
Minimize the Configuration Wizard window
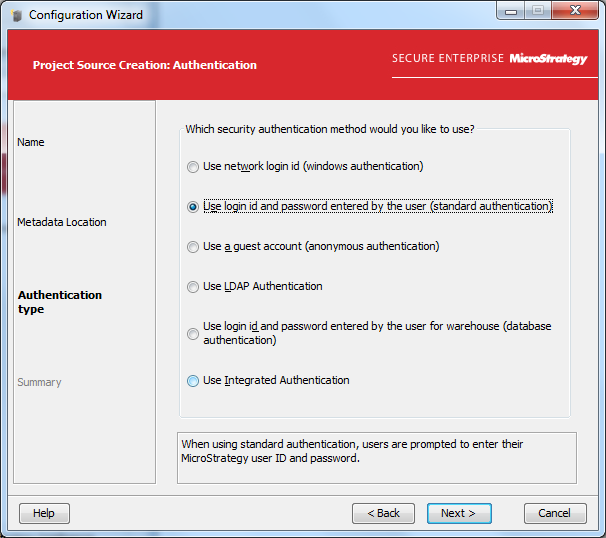pyautogui.click(x=511, y=12)
